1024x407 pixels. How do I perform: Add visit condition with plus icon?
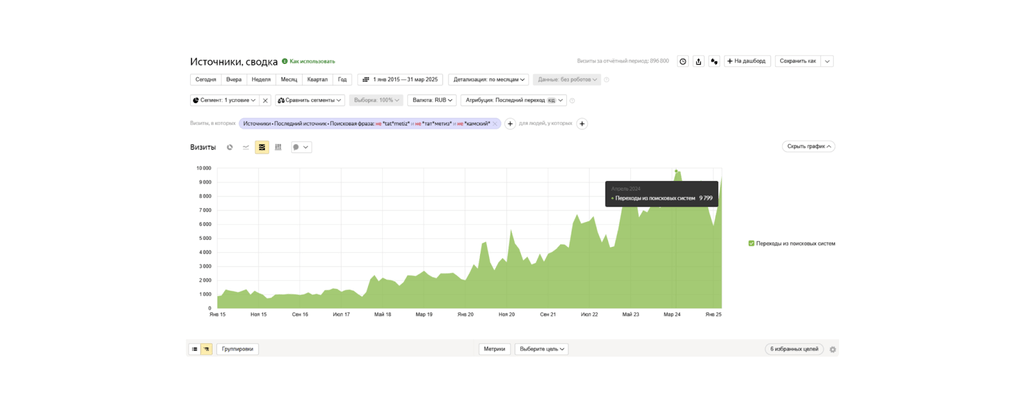click(x=510, y=124)
